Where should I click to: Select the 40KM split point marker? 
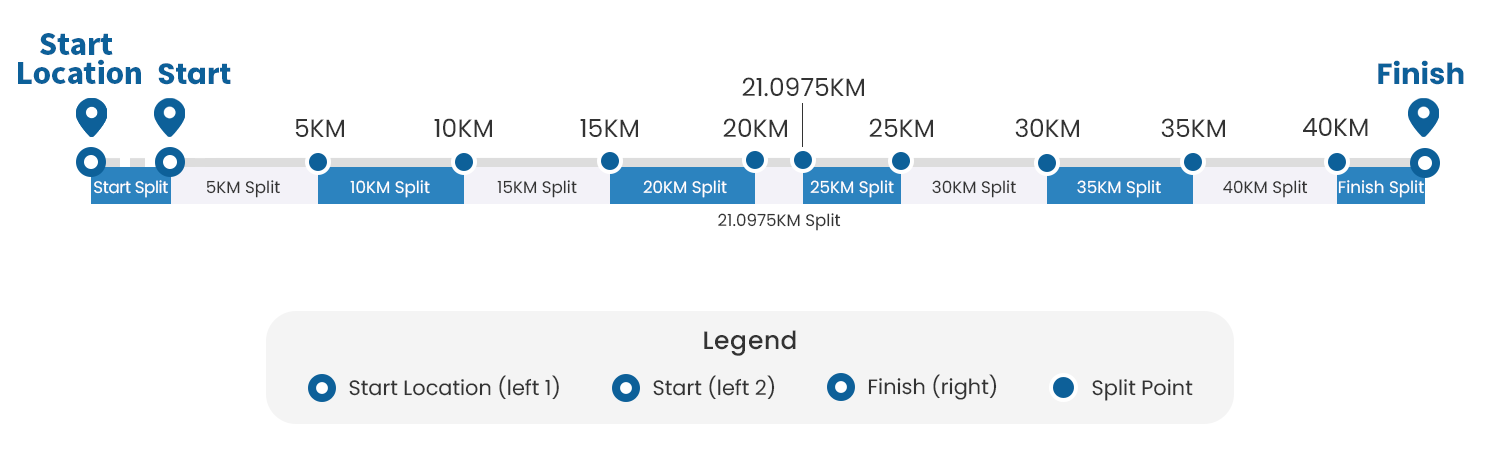[x=1337, y=161]
